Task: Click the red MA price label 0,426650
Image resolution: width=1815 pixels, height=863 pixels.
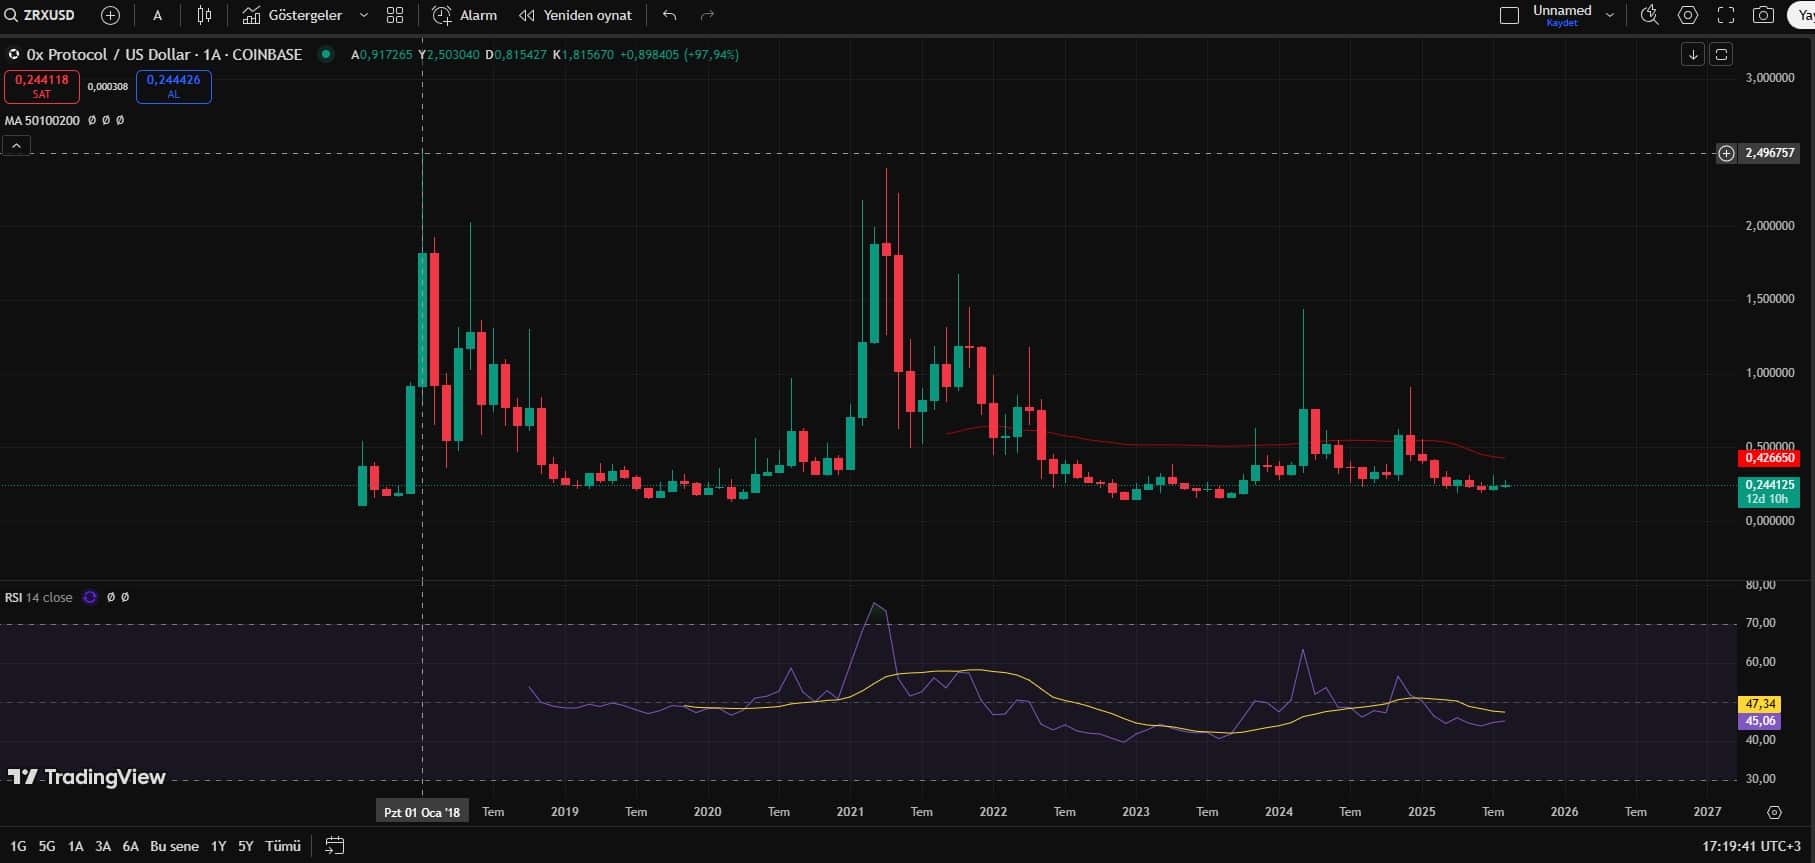Action: click(1769, 458)
